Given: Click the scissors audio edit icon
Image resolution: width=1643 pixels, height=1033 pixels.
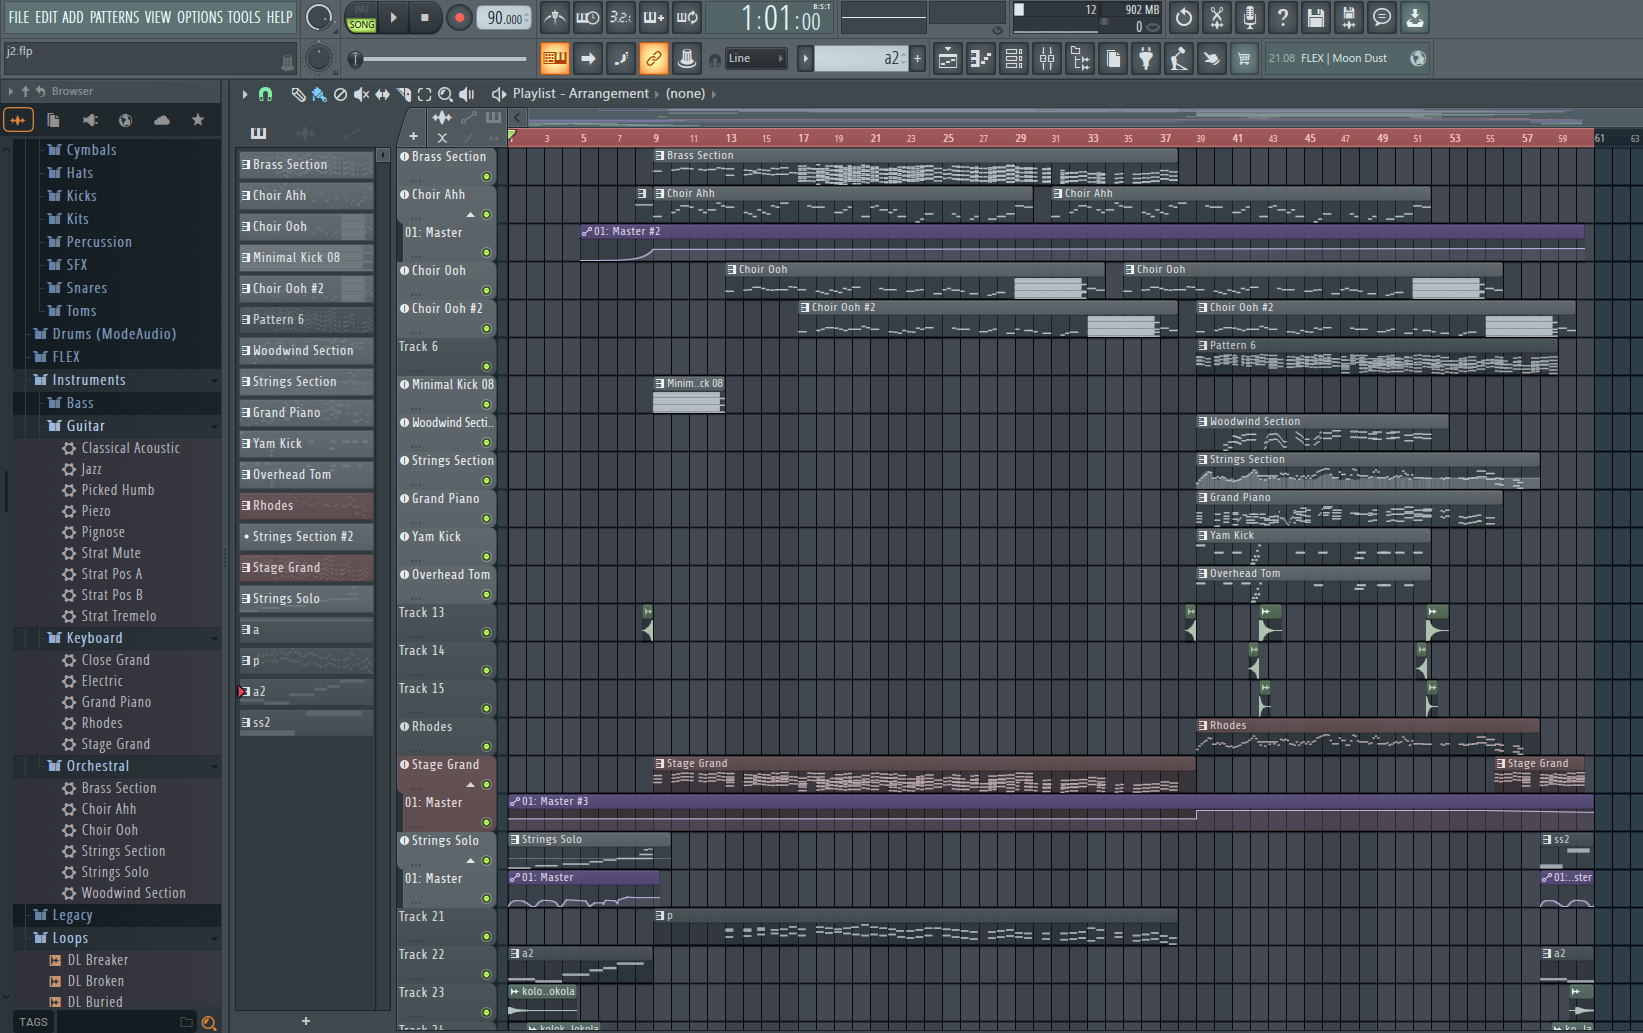Looking at the screenshot, I should point(1217,17).
